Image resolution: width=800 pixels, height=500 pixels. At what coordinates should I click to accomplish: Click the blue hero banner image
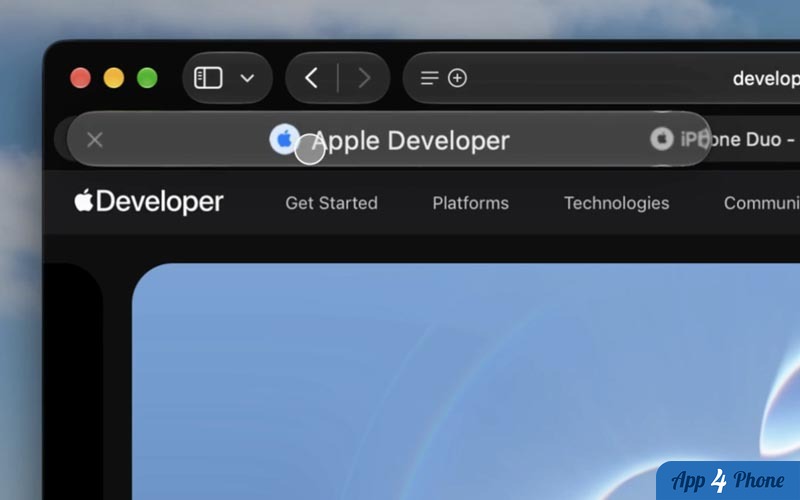[466, 382]
